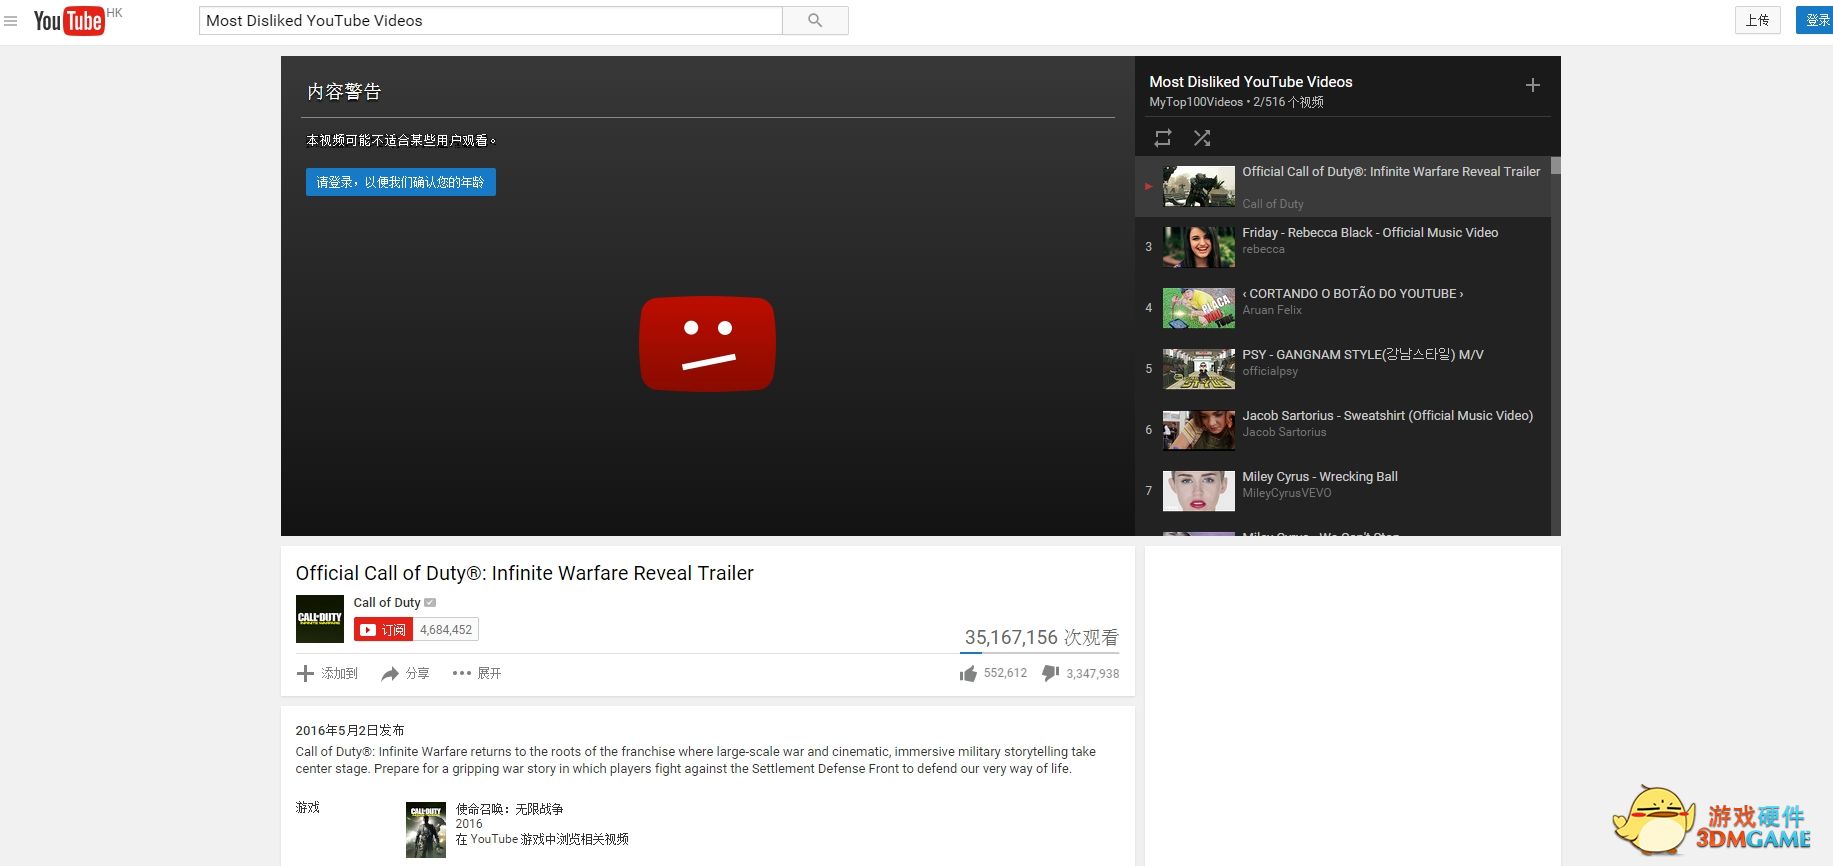Viewport: 1833px width, 866px height.
Task: Select Friday - Rebecca Black playlist item
Action: tap(1343, 247)
